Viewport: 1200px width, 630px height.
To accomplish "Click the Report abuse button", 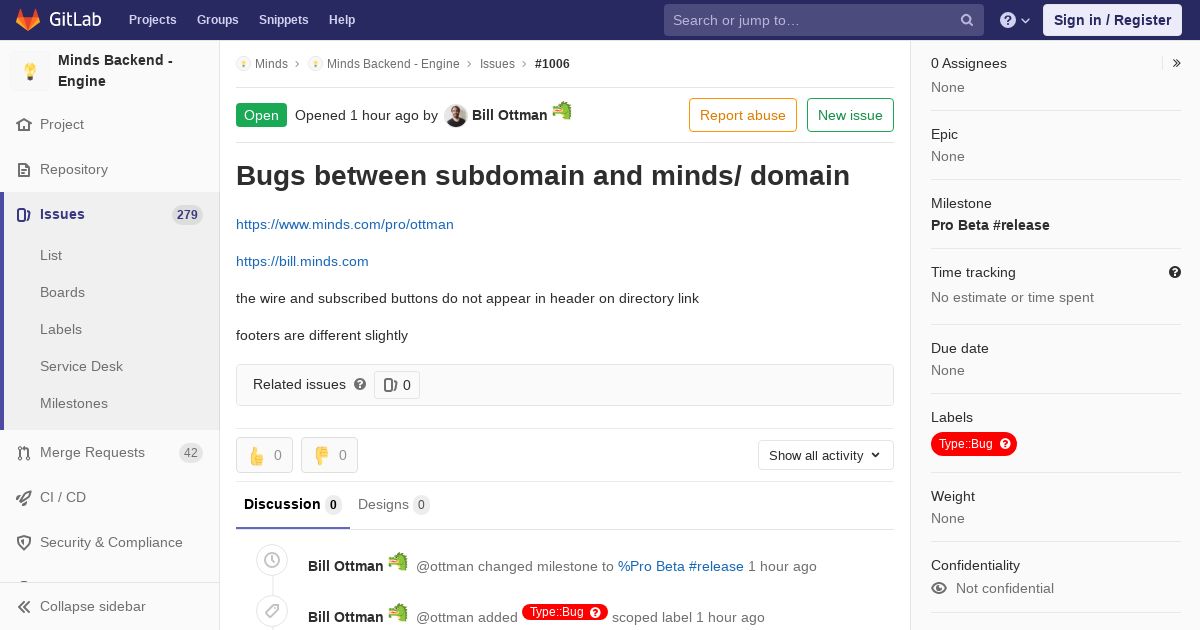I will pos(743,115).
